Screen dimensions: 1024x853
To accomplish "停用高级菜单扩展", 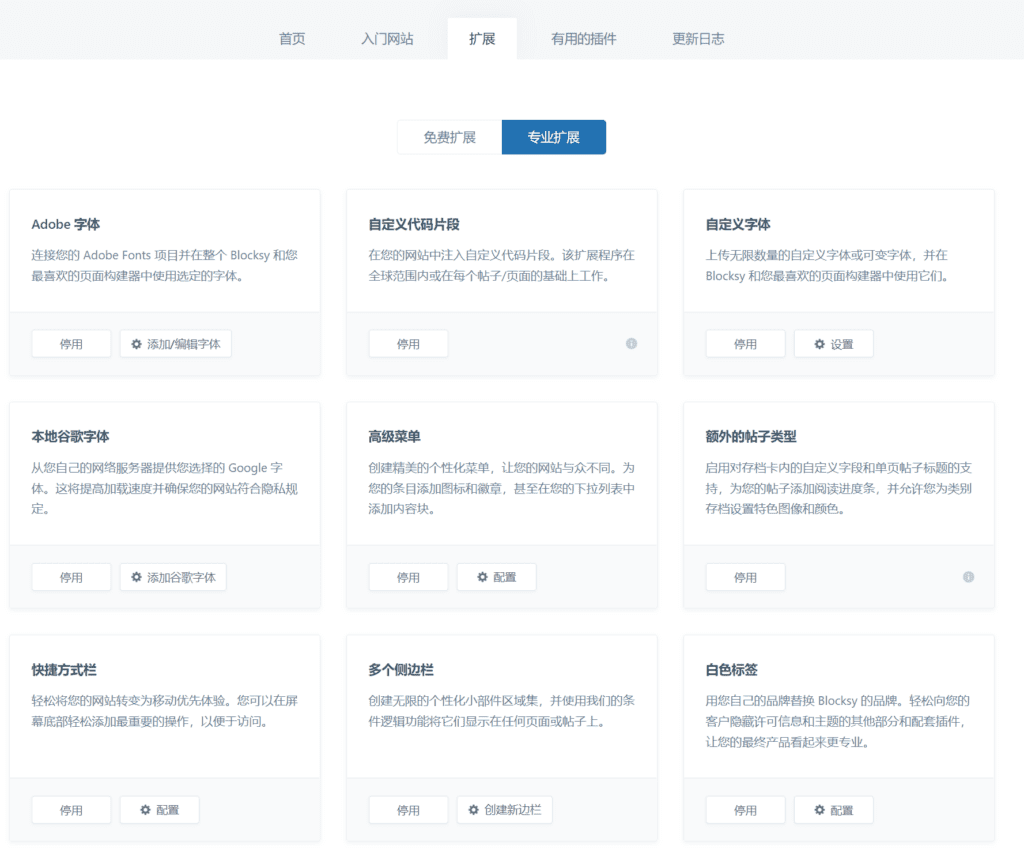I will (408, 577).
